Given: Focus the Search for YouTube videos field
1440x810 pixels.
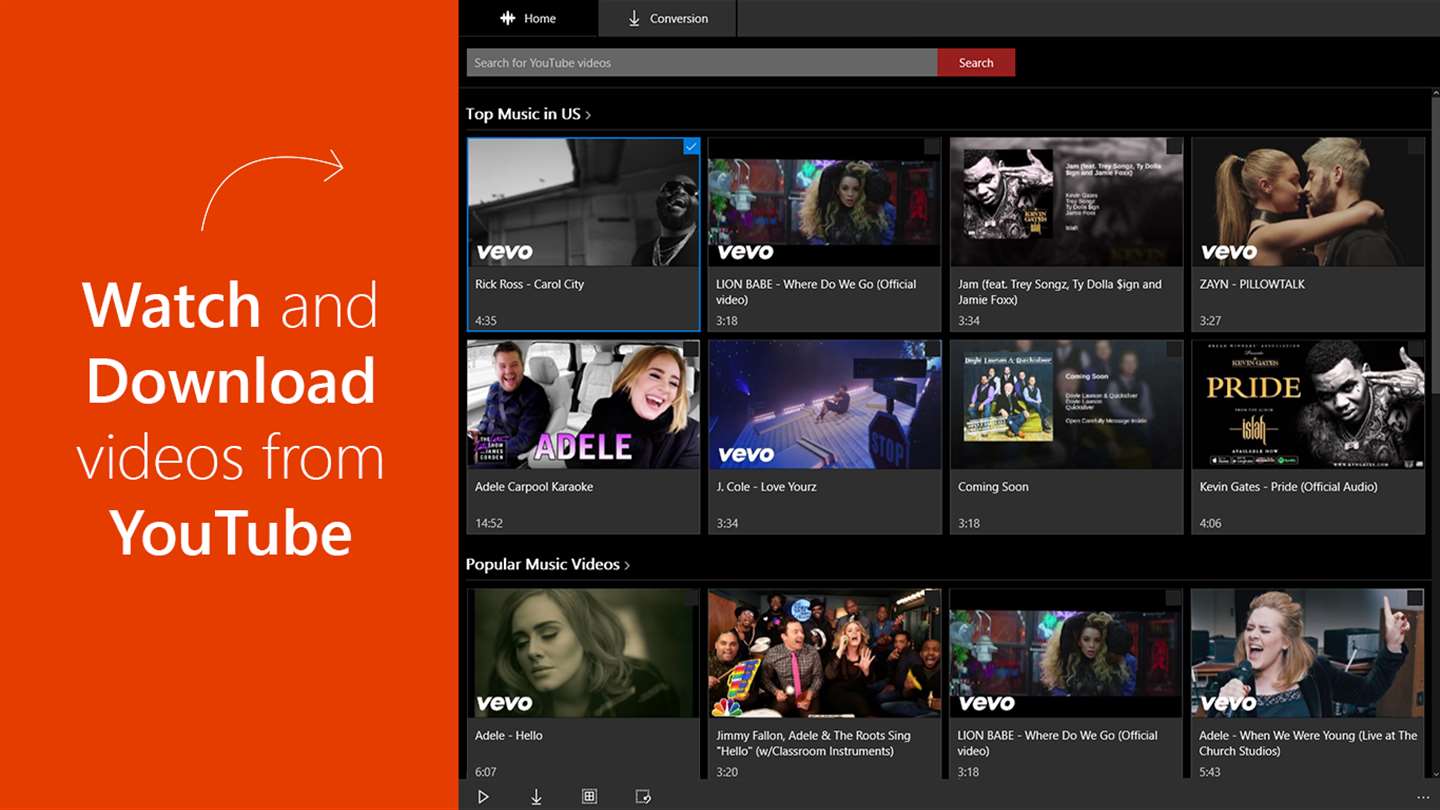Looking at the screenshot, I should (x=702, y=62).
